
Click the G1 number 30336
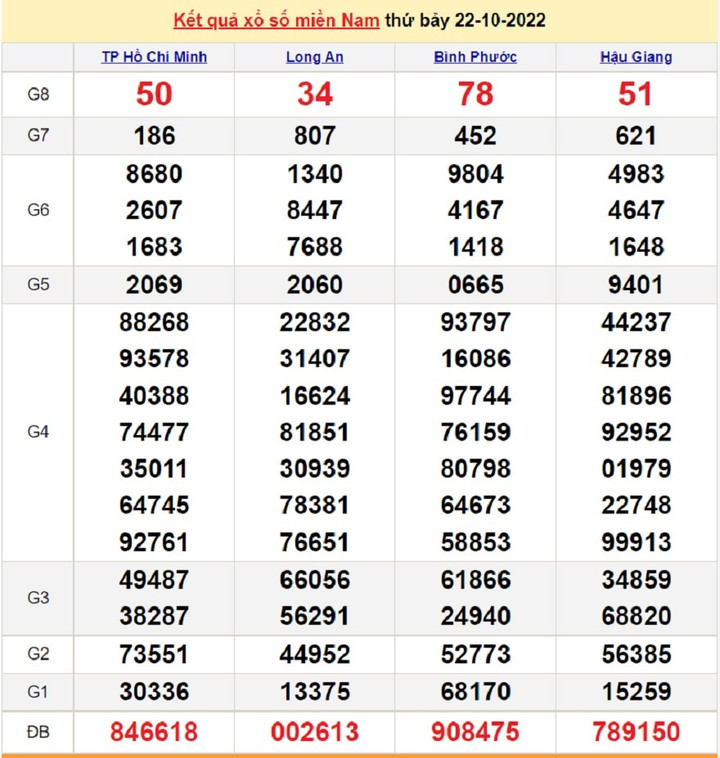[x=154, y=692]
